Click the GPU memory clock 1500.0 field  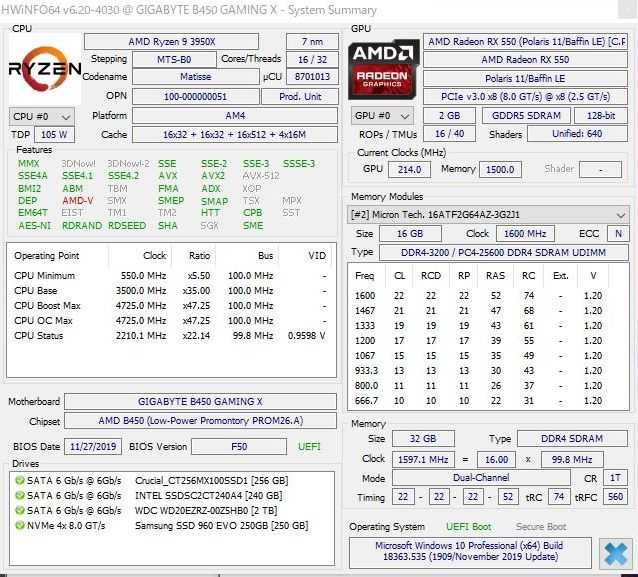coord(500,169)
